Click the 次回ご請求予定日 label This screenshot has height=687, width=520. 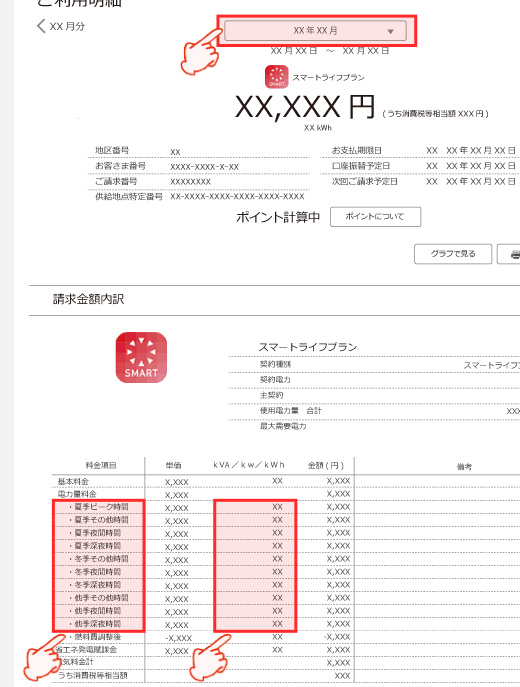pos(364,181)
